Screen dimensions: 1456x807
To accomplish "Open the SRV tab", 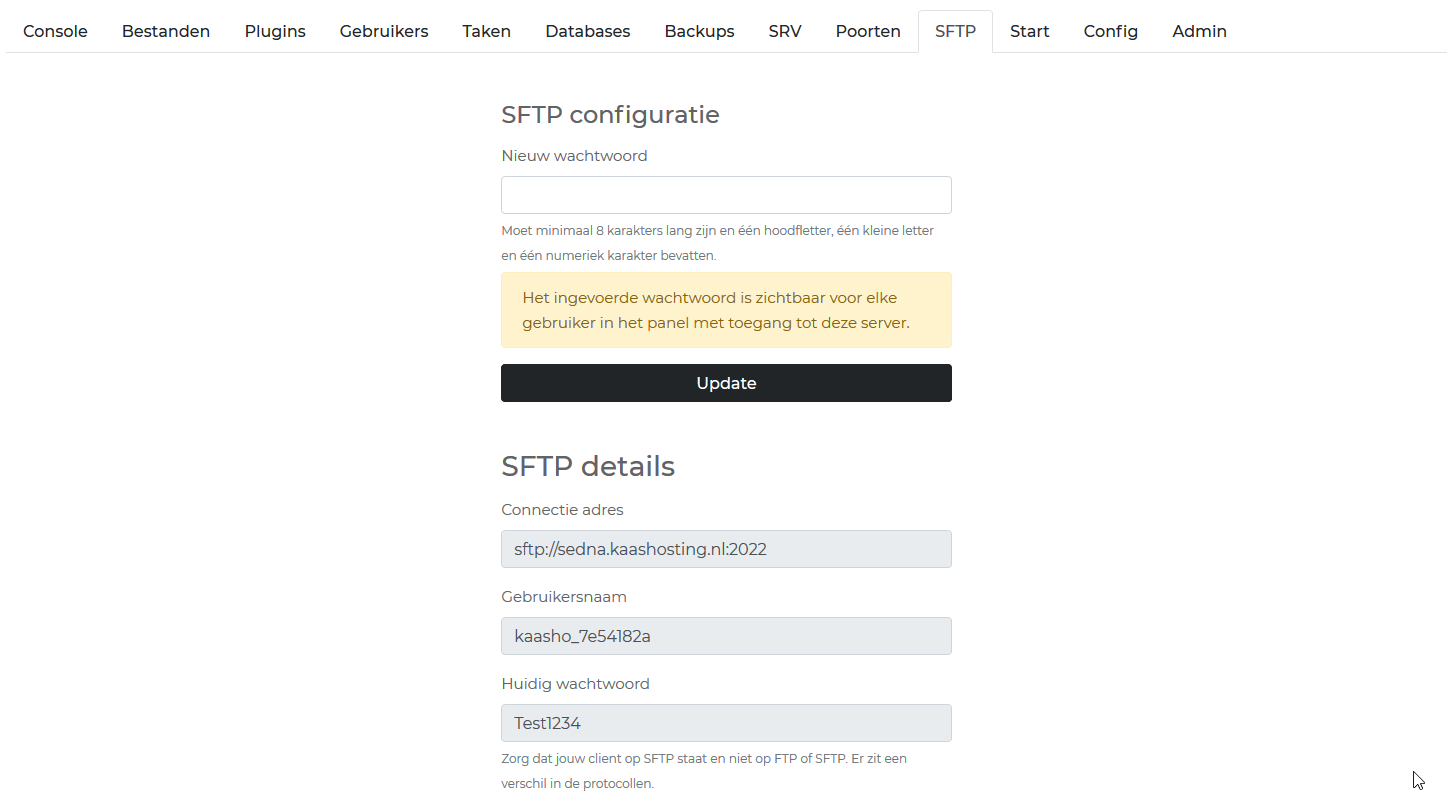I will pyautogui.click(x=785, y=31).
